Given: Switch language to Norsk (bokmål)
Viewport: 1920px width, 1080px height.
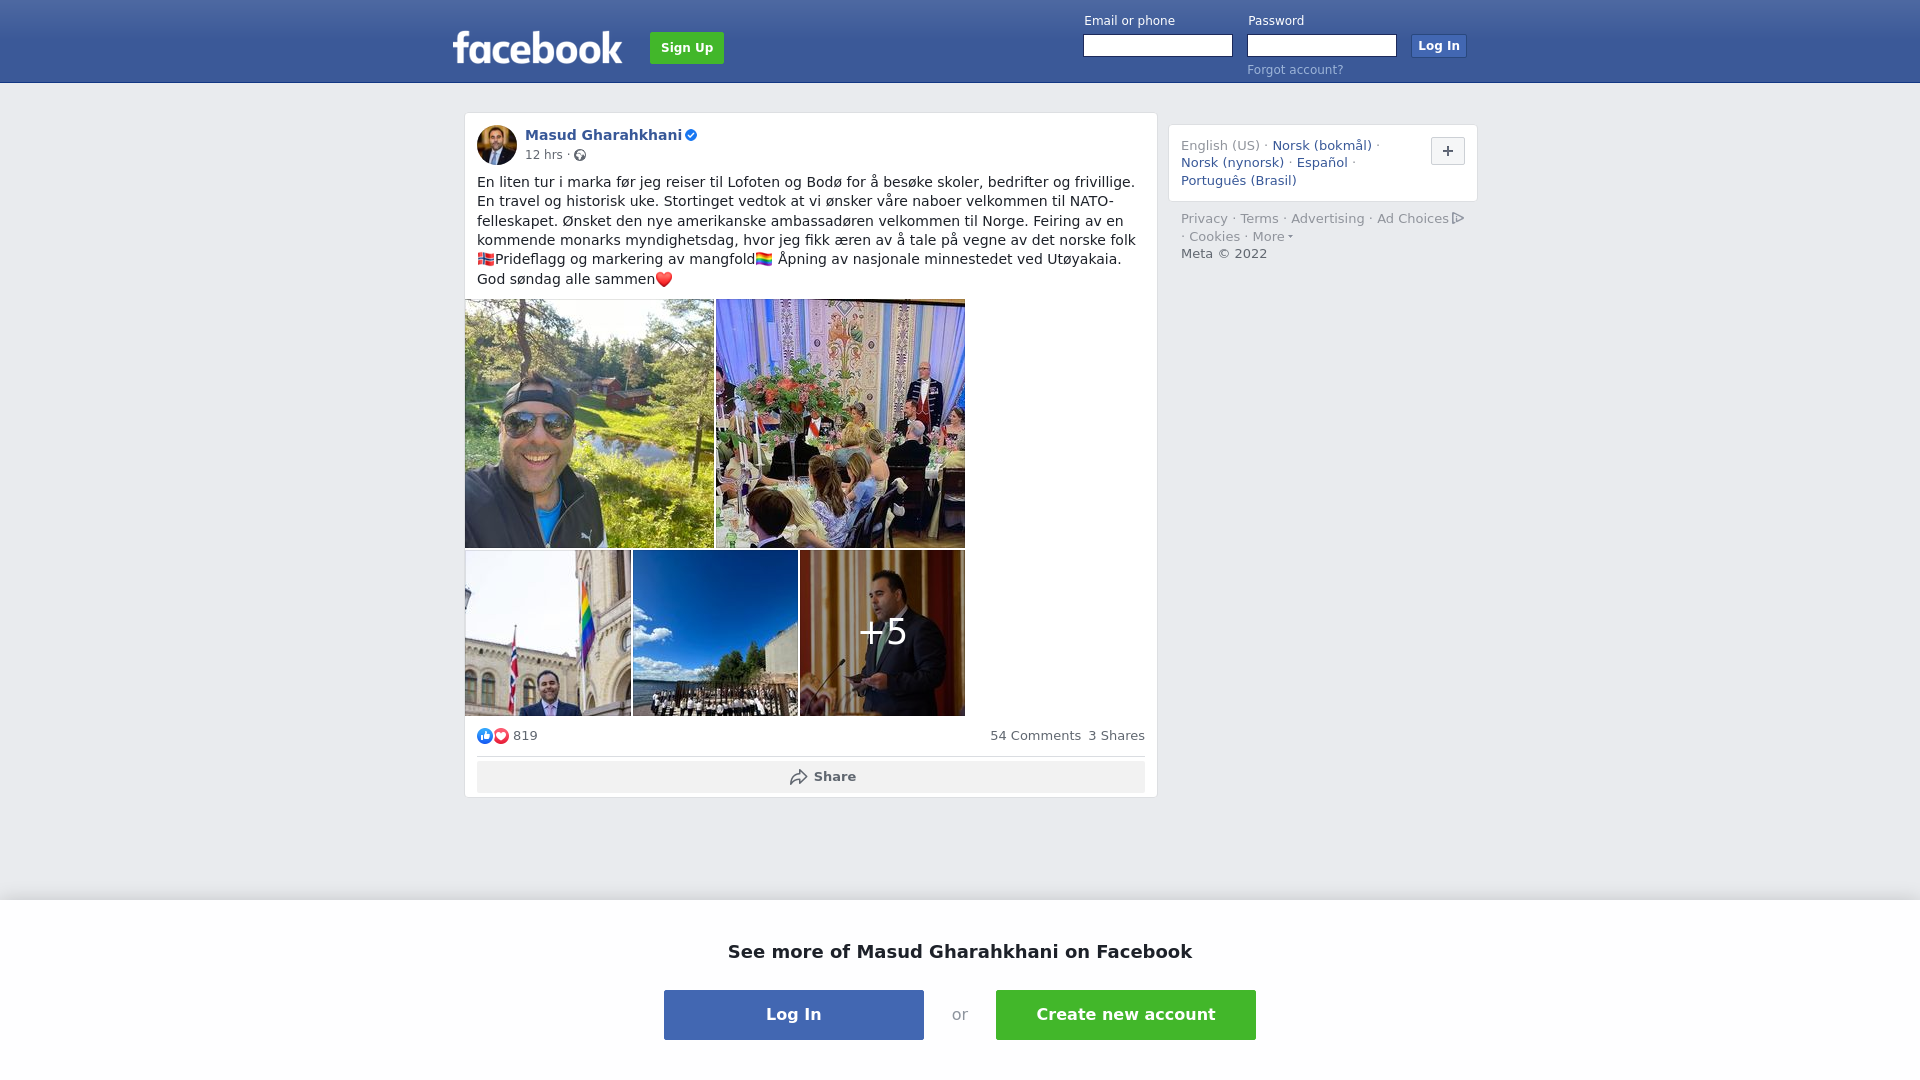Looking at the screenshot, I should [x=1322, y=146].
